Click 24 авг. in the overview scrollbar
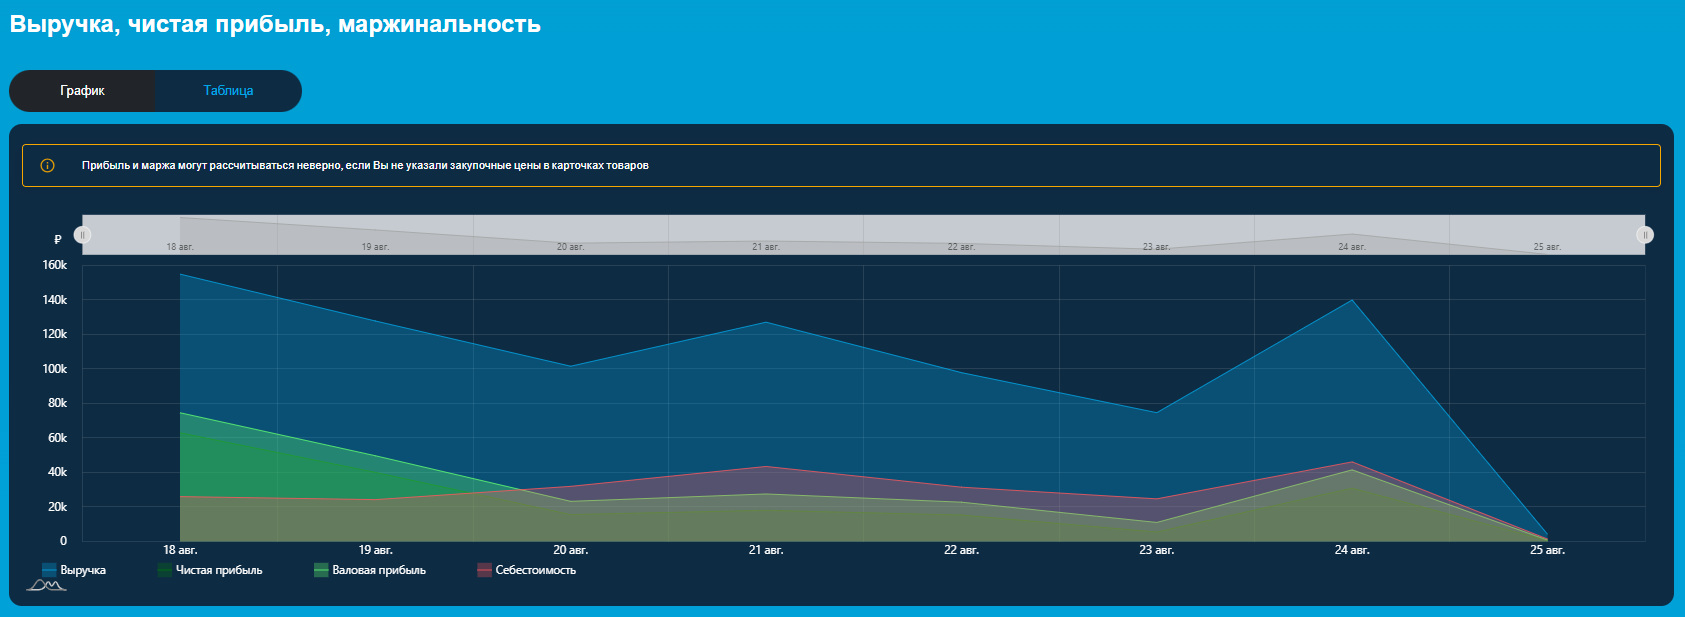This screenshot has height=617, width=1685. pos(1351,246)
